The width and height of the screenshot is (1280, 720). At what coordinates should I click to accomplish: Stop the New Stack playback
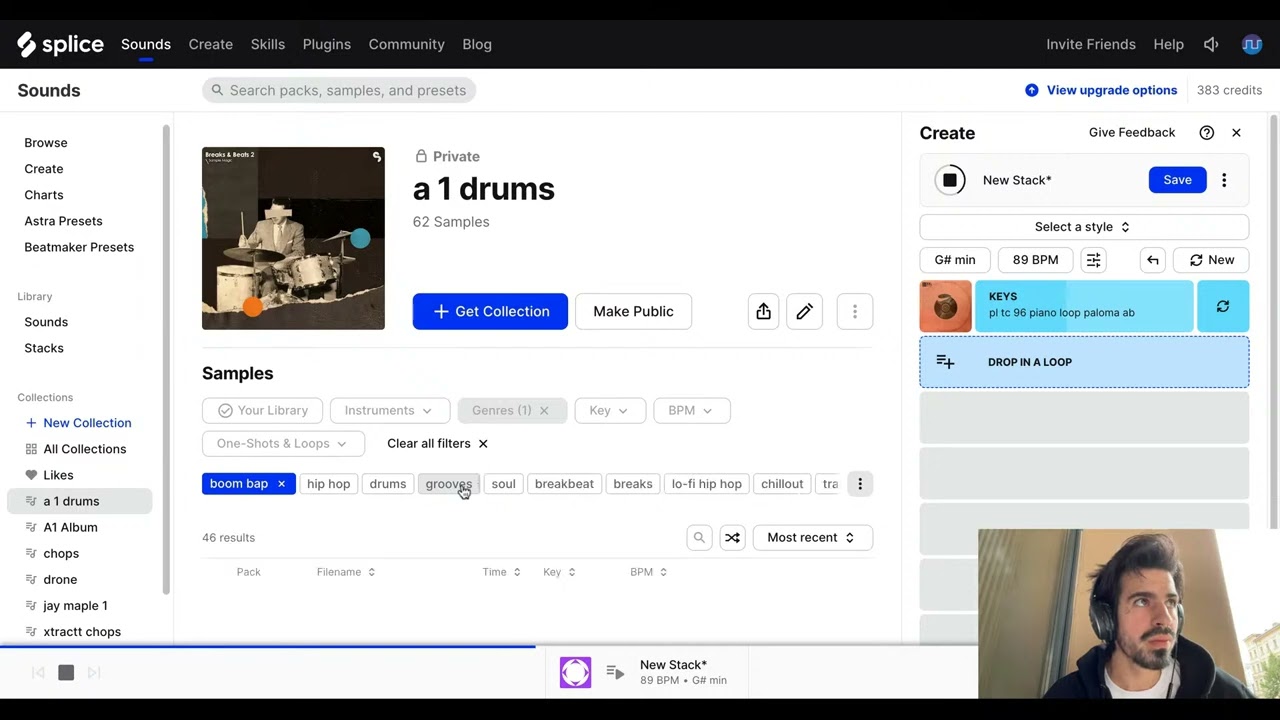click(949, 180)
